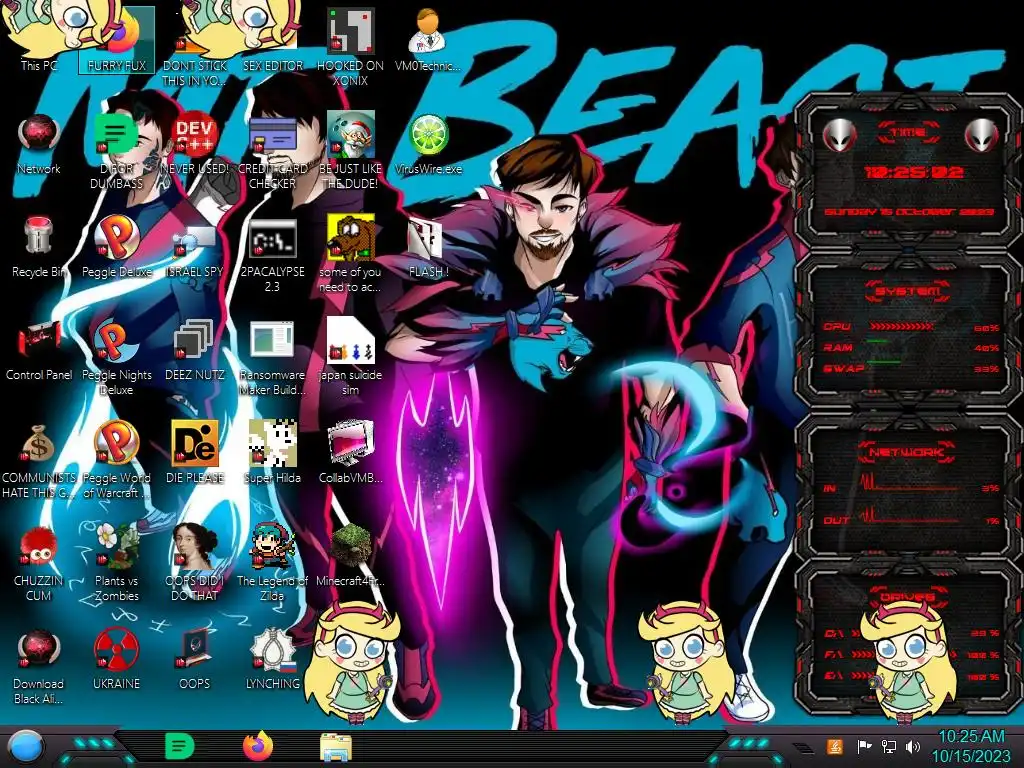Open the Control Panel desktop shortcut
The height and width of the screenshot is (768, 1024).
tap(39, 350)
